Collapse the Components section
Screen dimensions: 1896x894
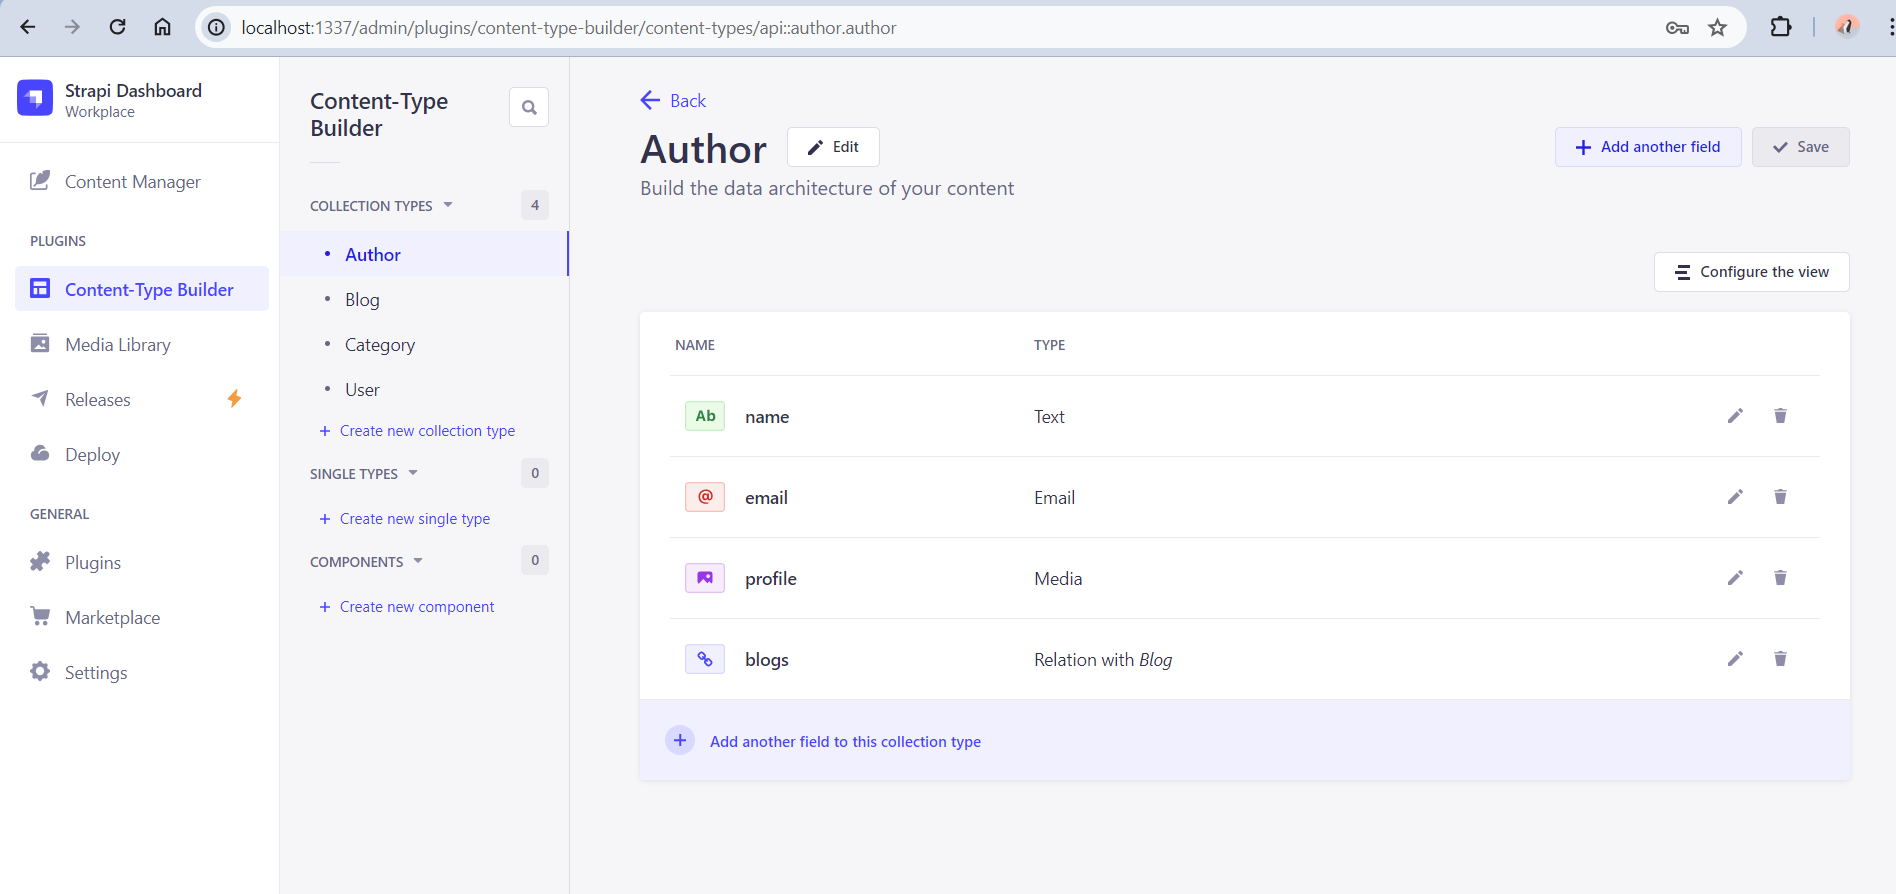tap(418, 561)
